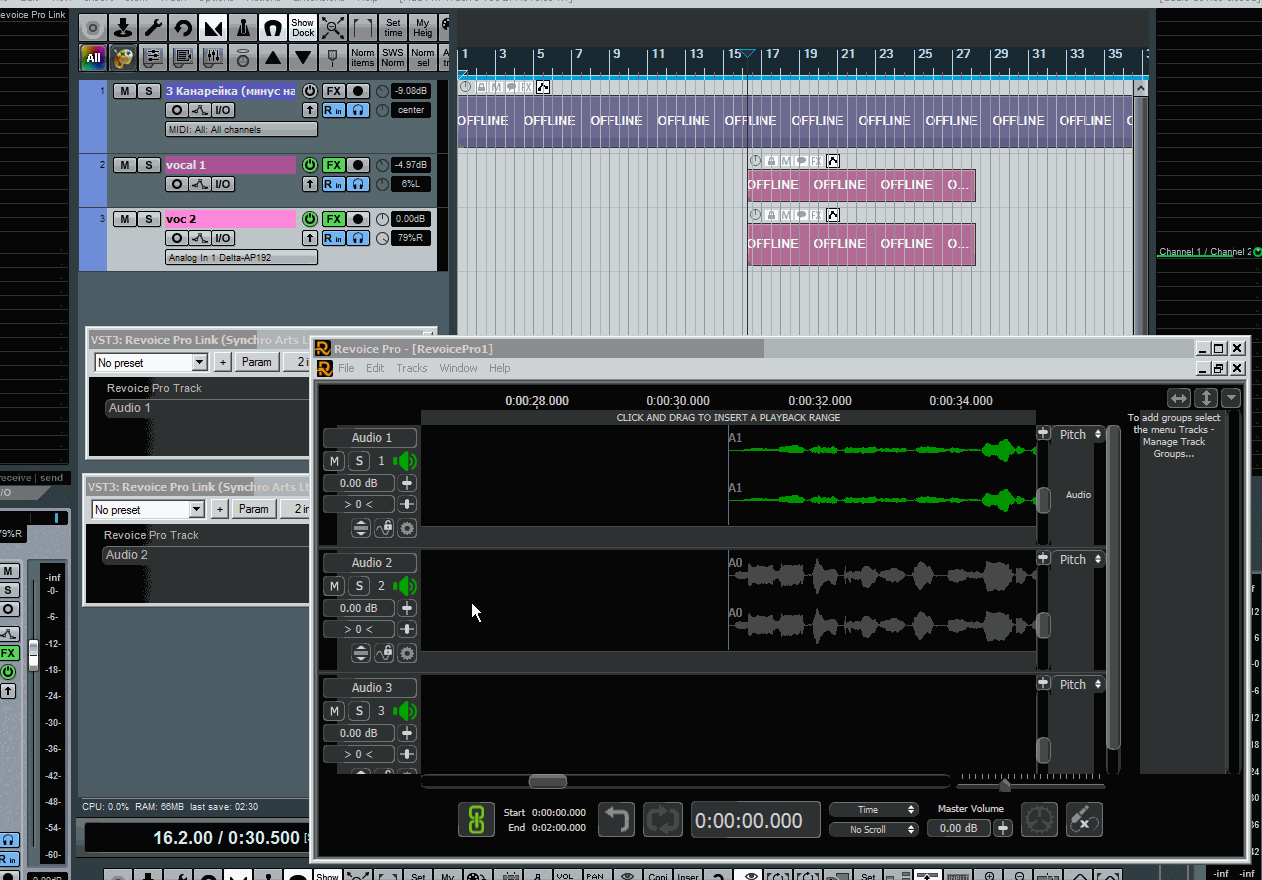Mute Audio 1 track in Revoice Pro
Image resolution: width=1262 pixels, height=880 pixels.
334,461
